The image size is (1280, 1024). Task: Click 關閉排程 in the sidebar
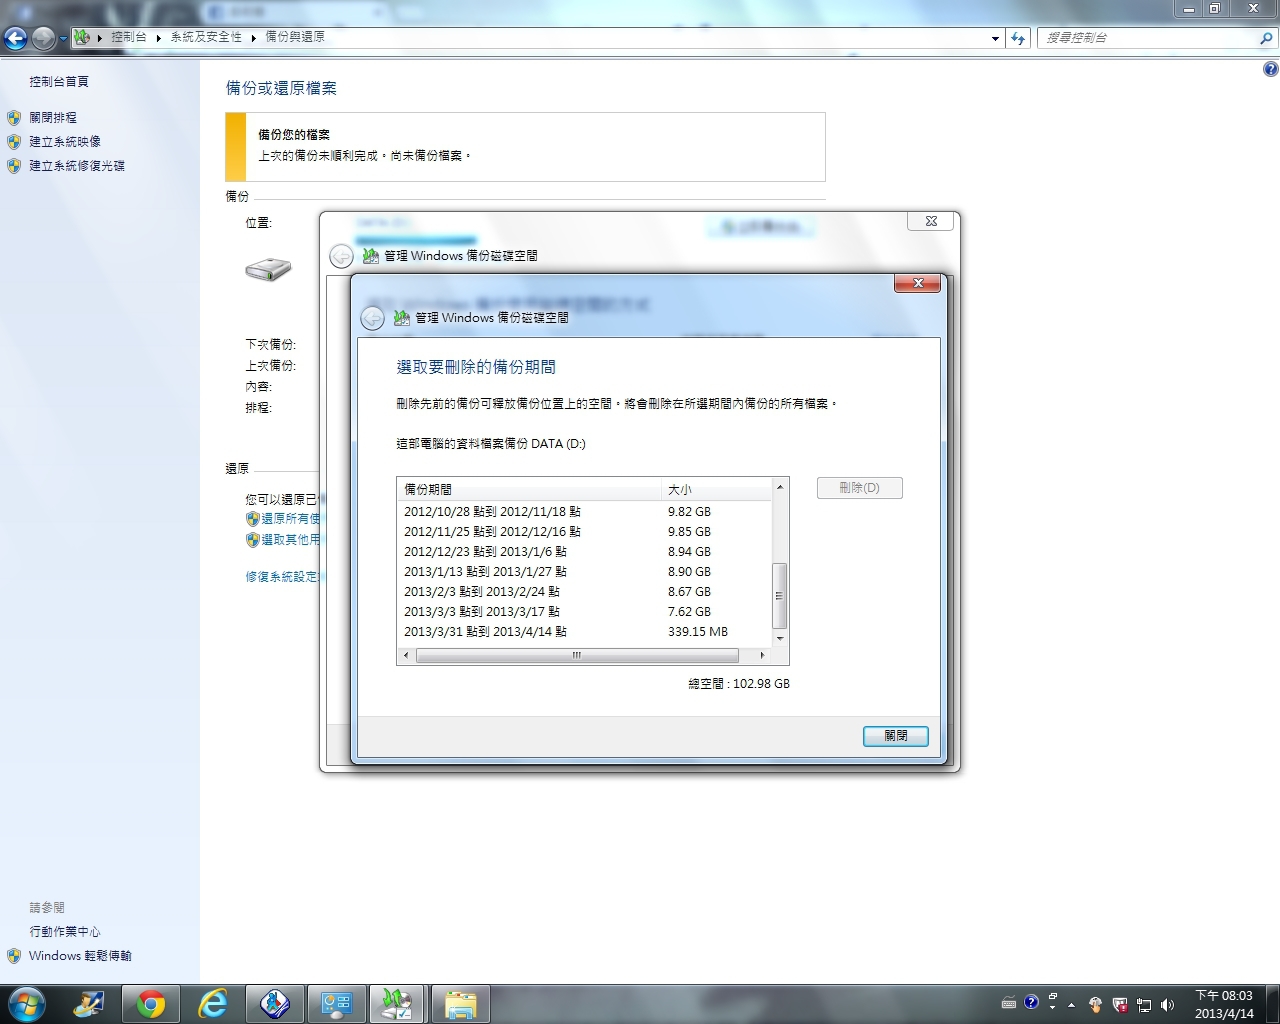click(53, 118)
